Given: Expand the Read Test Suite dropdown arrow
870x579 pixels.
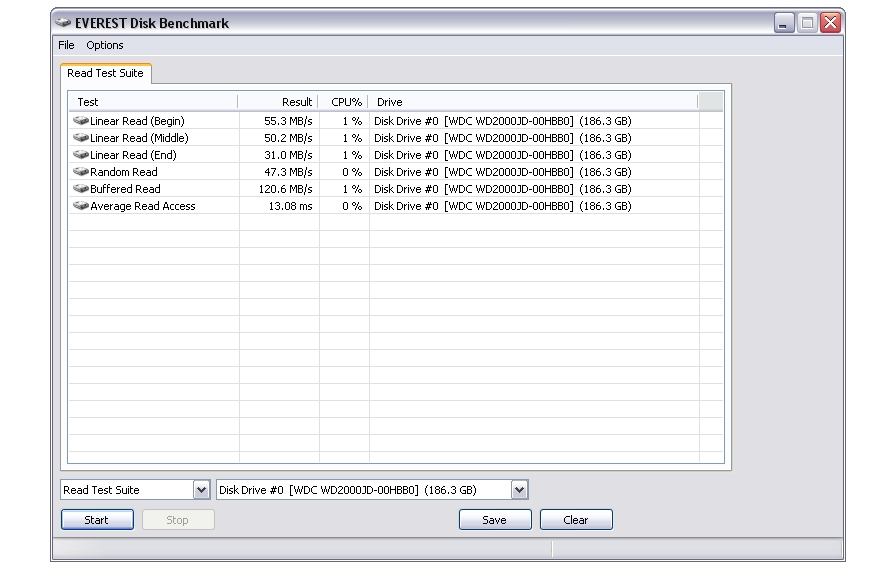Looking at the screenshot, I should [x=201, y=490].
